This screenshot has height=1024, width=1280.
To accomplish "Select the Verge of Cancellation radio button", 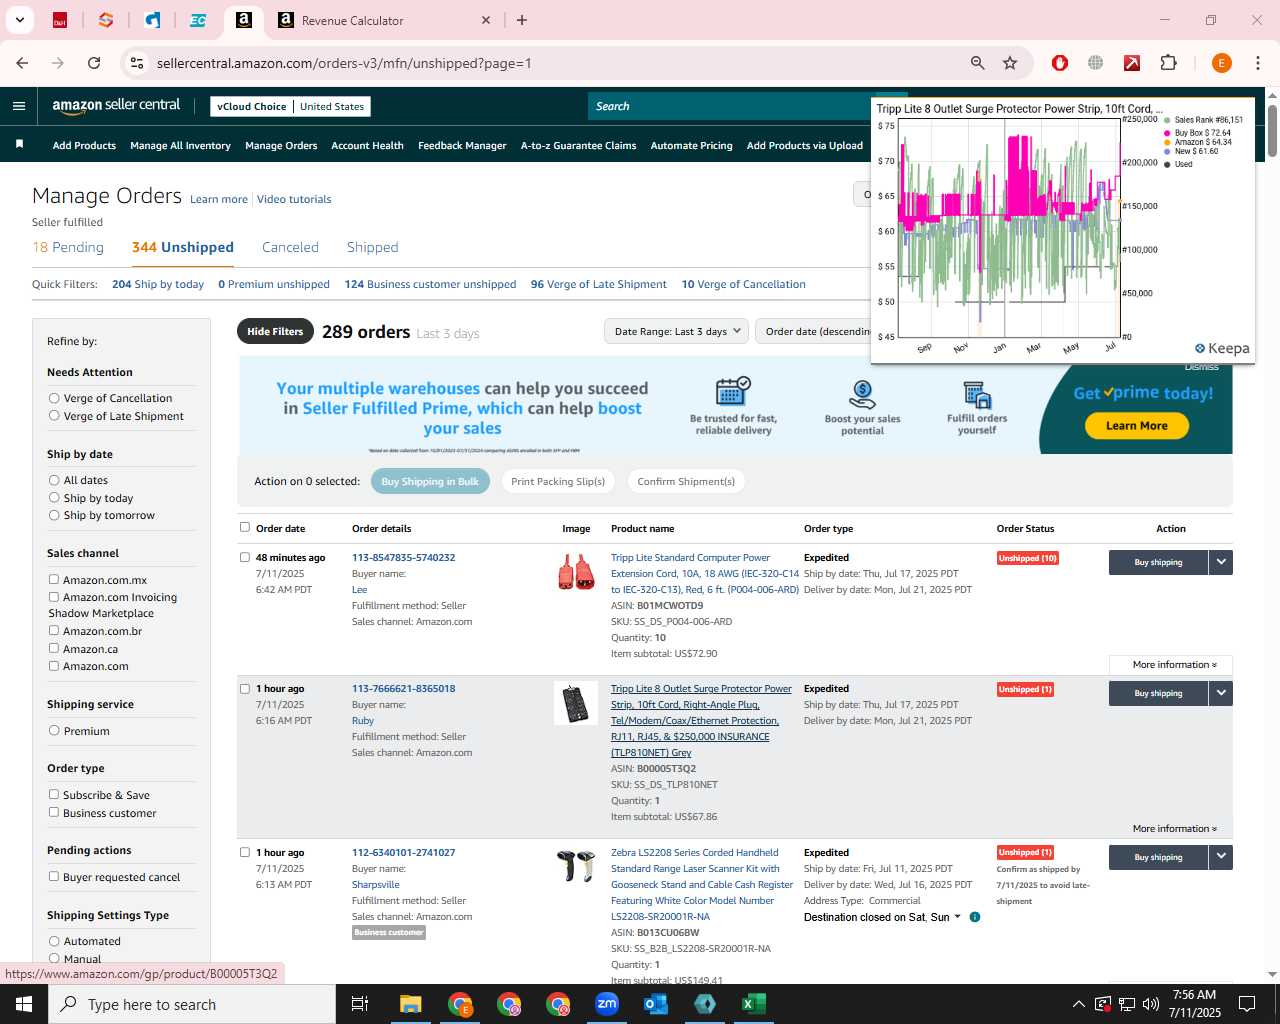I will (54, 398).
